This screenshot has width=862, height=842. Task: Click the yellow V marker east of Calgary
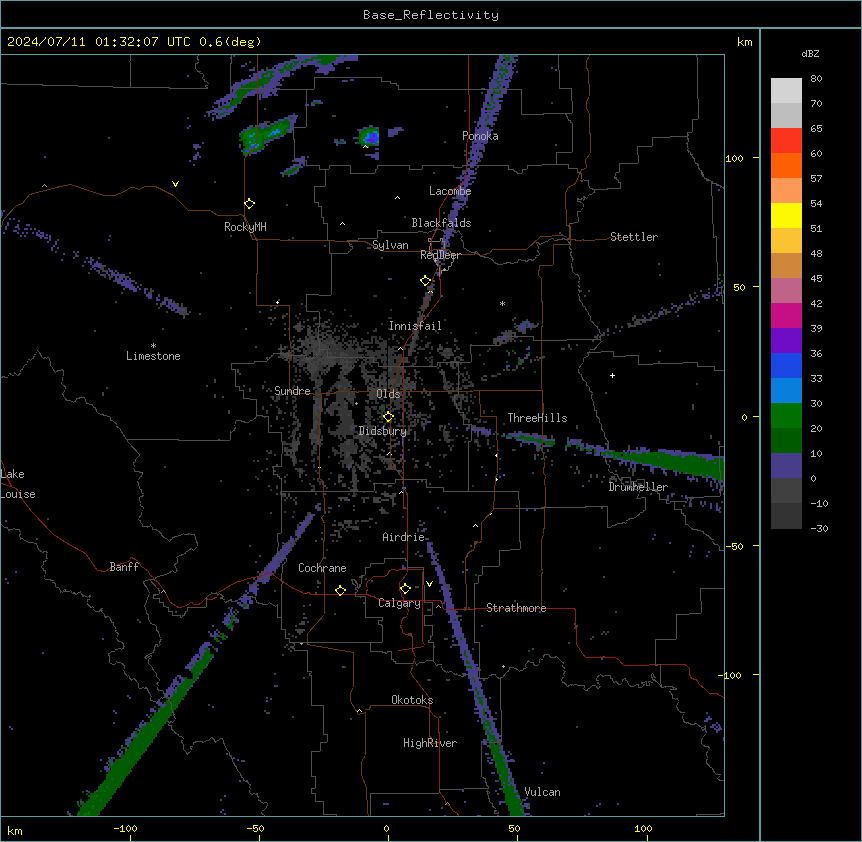[429, 584]
